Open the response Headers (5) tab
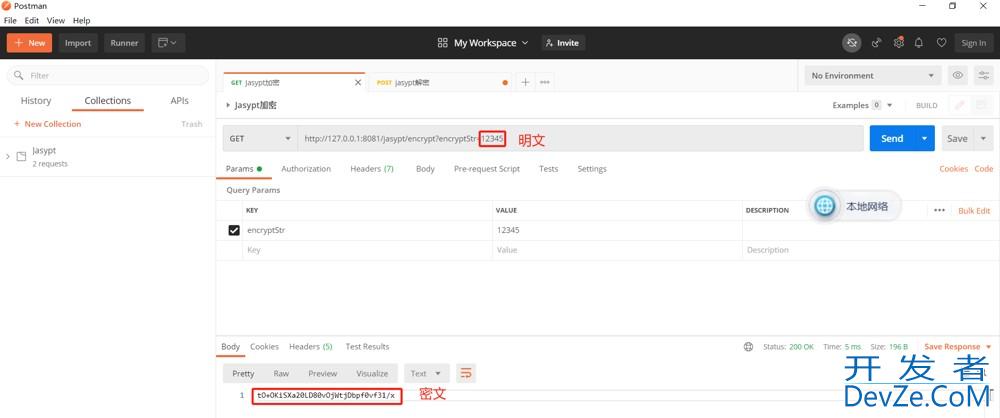Image resolution: width=1000 pixels, height=418 pixels. coord(311,347)
